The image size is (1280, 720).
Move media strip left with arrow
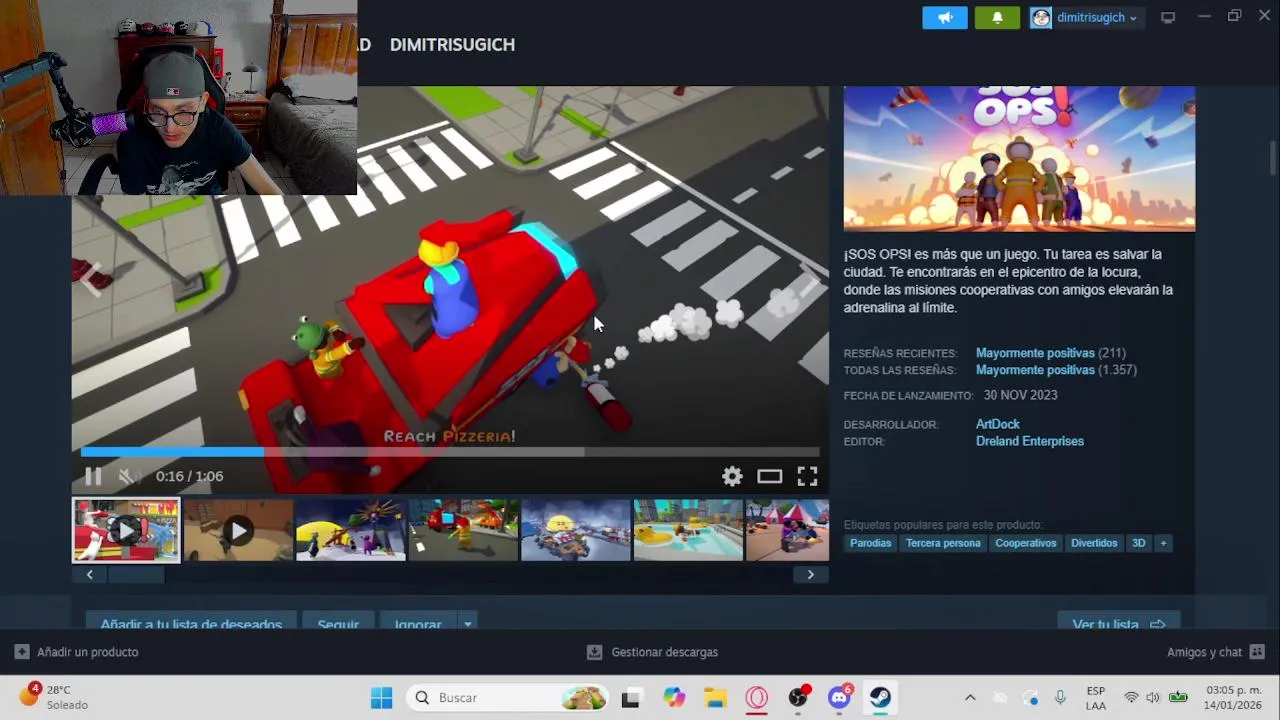coord(89,575)
